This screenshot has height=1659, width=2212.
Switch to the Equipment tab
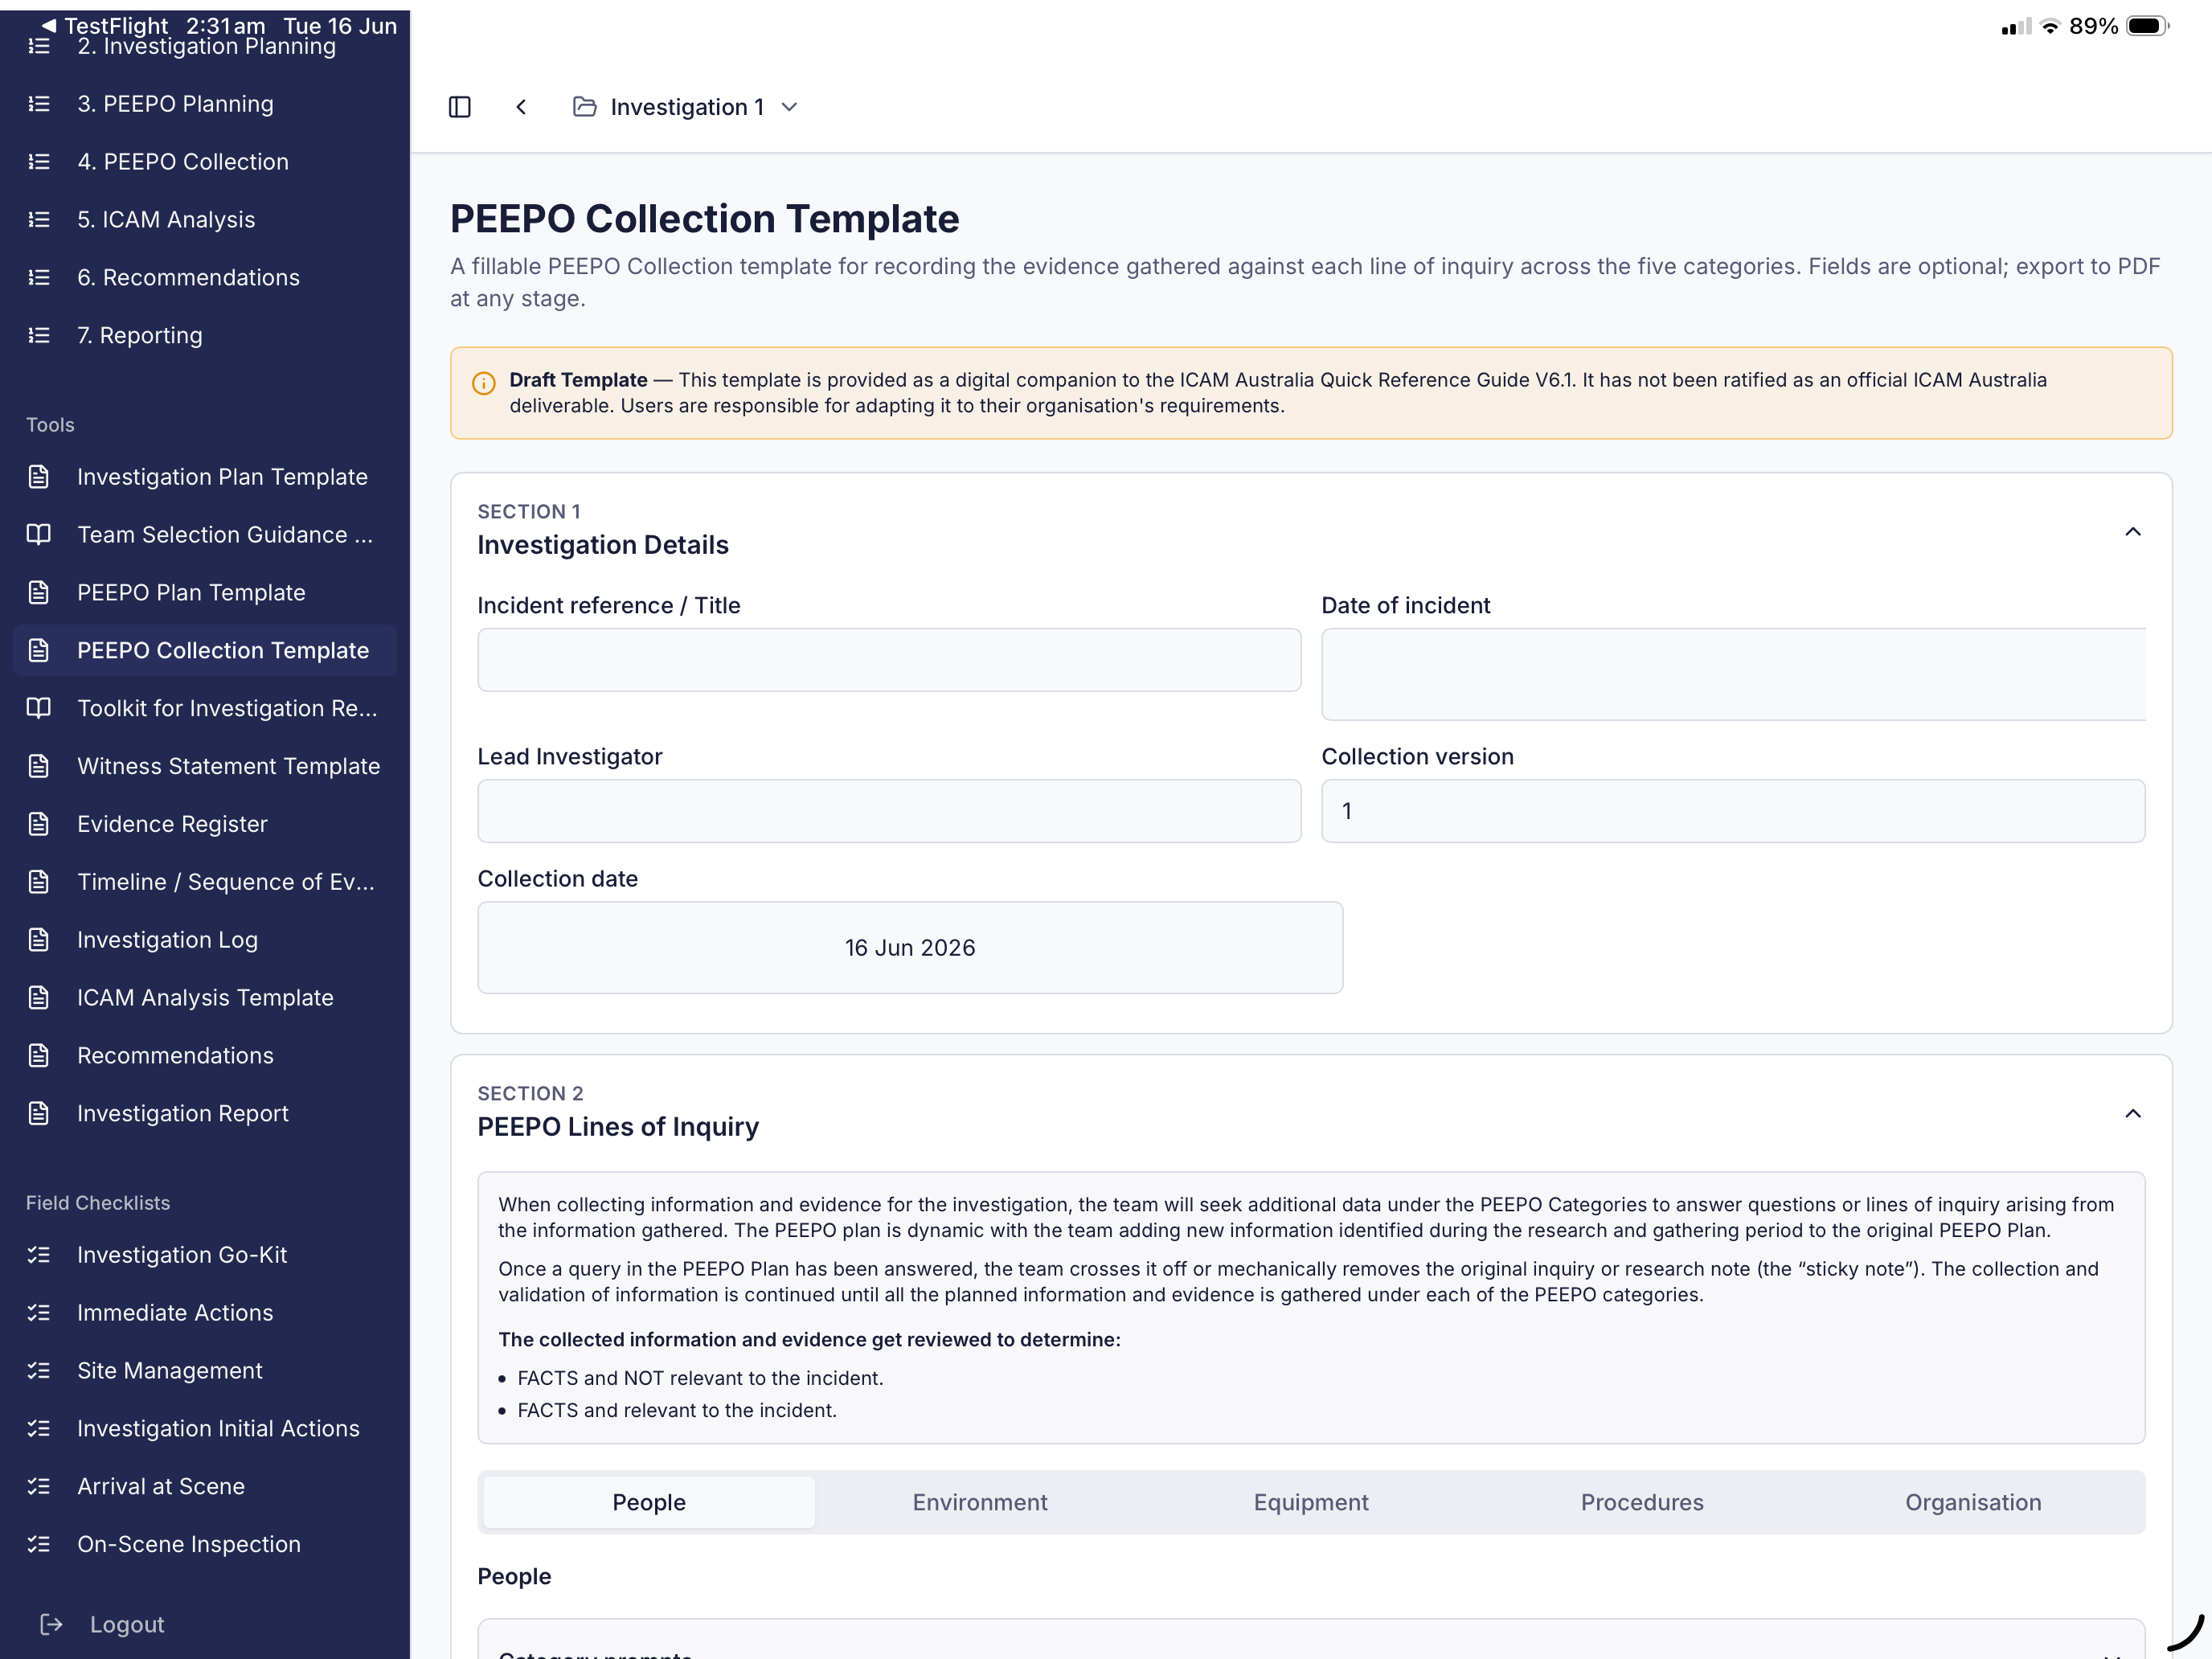[x=1311, y=1502]
